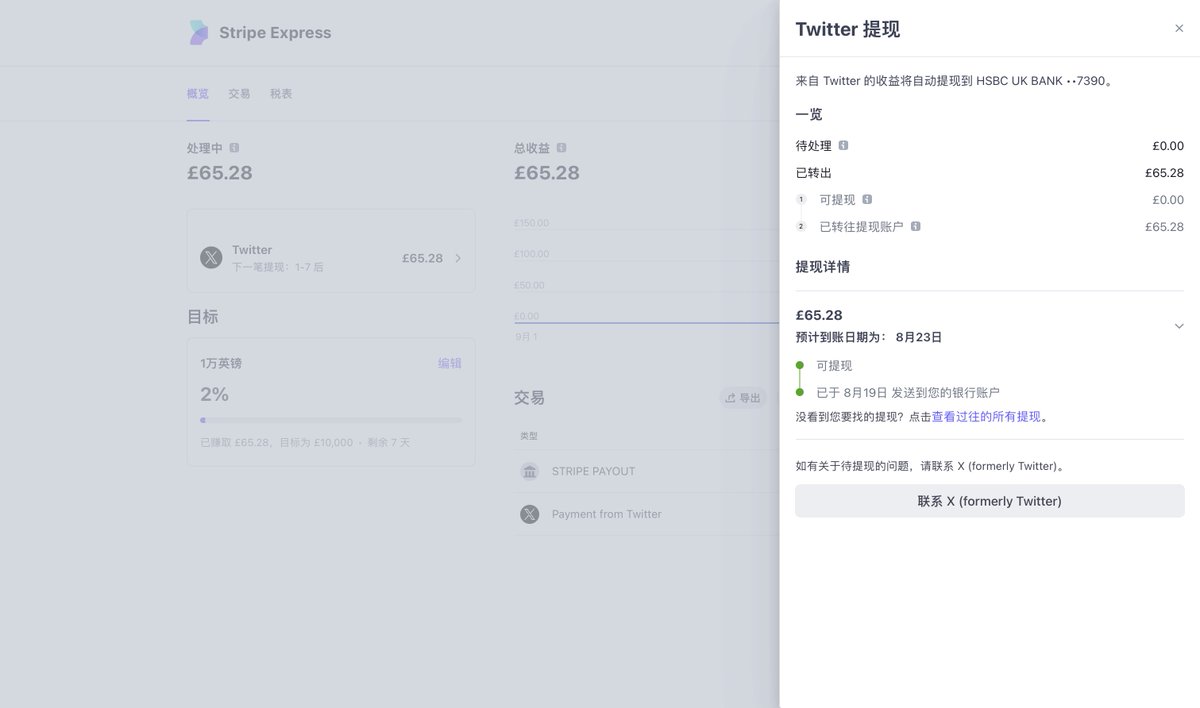Open the 交易 tab
The image size is (1200, 708).
(239, 94)
